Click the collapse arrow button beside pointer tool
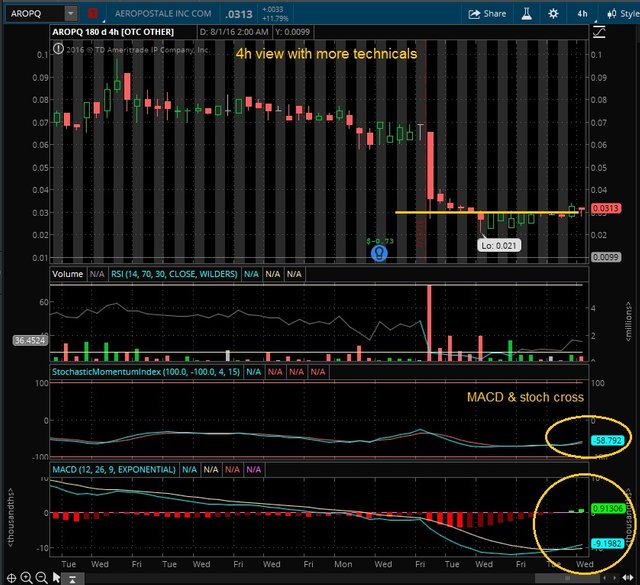Screen dimensions: 640x585 (72, 578)
